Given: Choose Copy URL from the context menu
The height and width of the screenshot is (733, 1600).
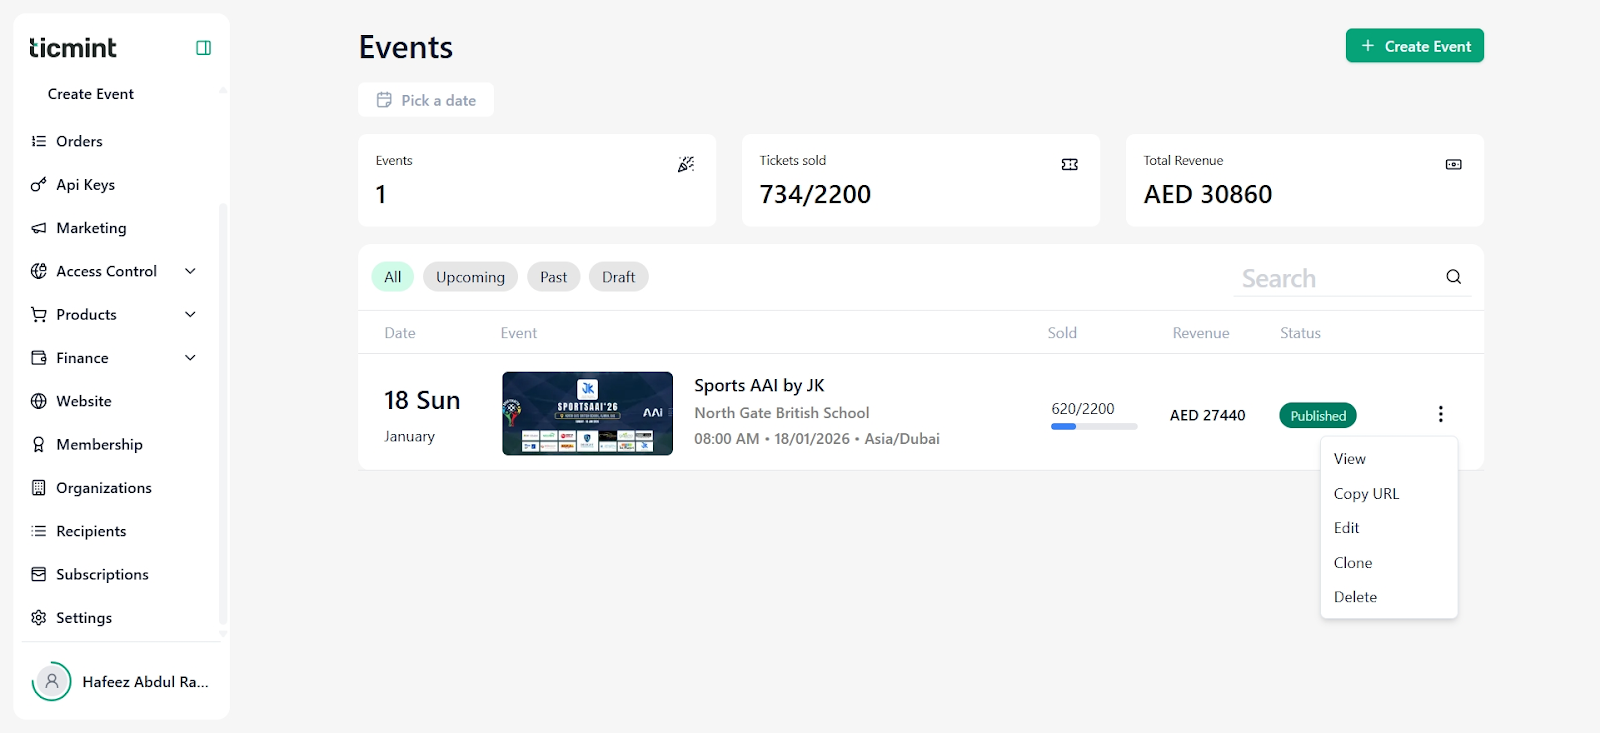Looking at the screenshot, I should click(x=1389, y=494).
